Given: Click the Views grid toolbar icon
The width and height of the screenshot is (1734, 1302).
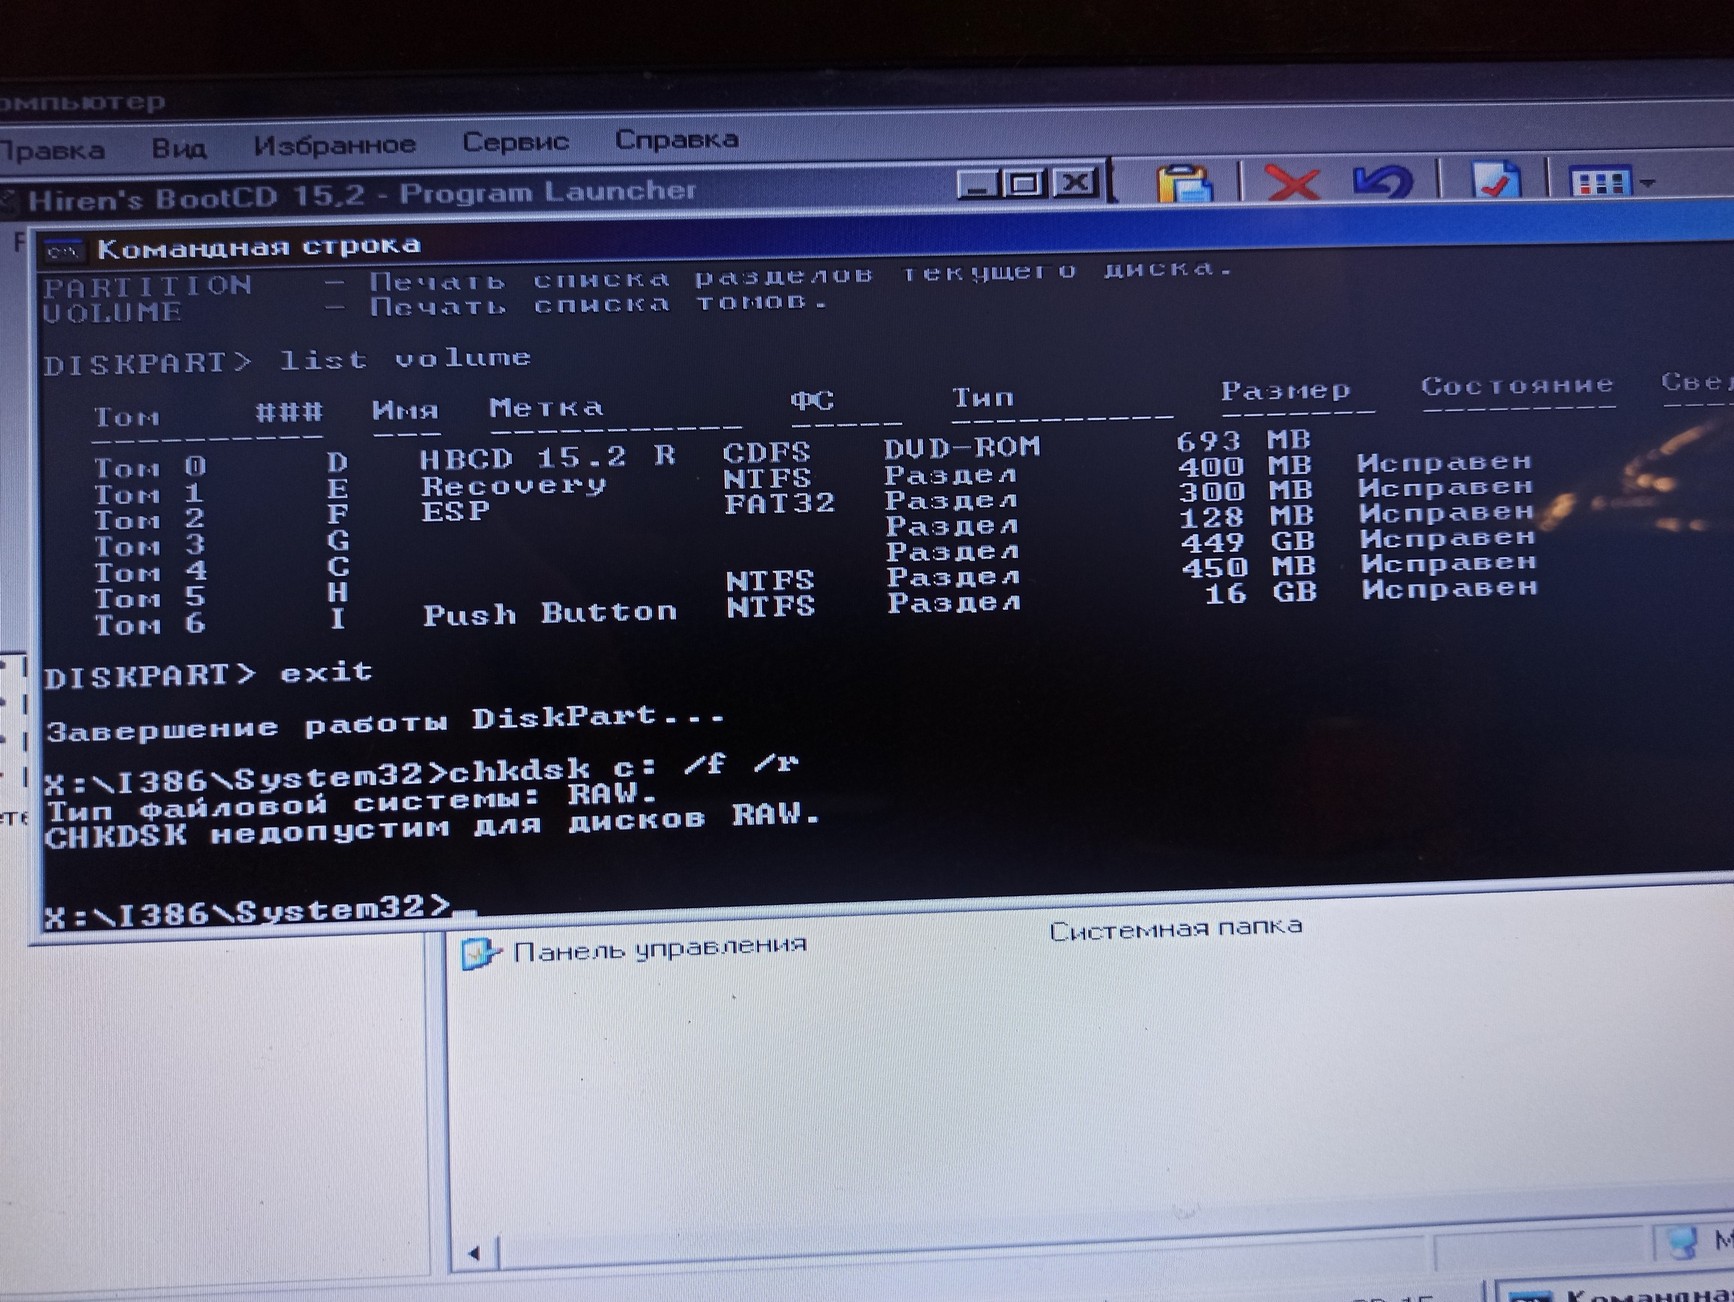Looking at the screenshot, I should coord(1598,182).
